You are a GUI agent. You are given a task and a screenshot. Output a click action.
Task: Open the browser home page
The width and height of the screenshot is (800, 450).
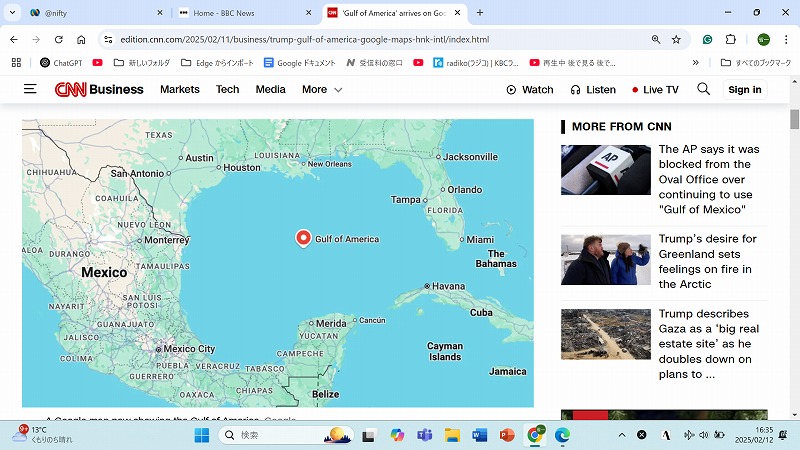click(x=81, y=39)
